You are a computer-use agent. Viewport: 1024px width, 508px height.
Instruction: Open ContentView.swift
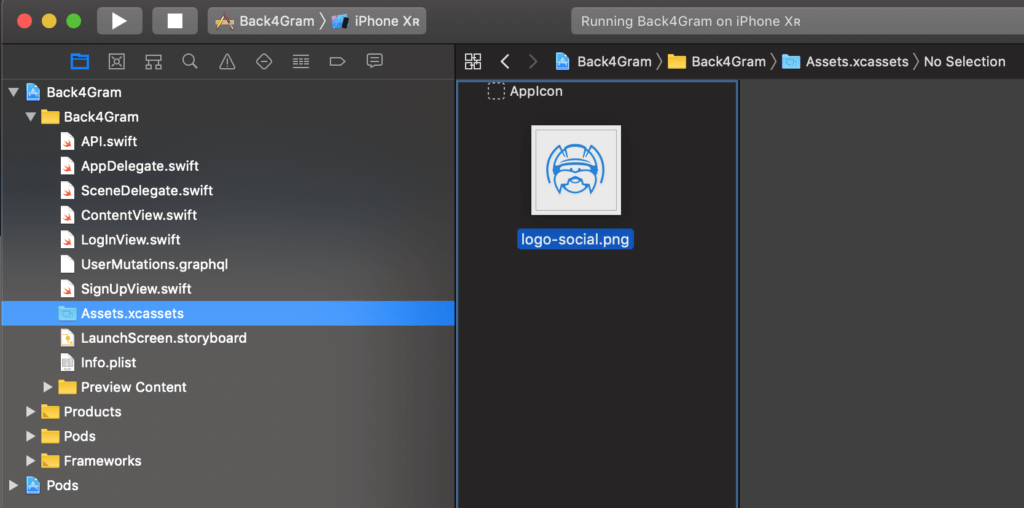click(x=227, y=215)
